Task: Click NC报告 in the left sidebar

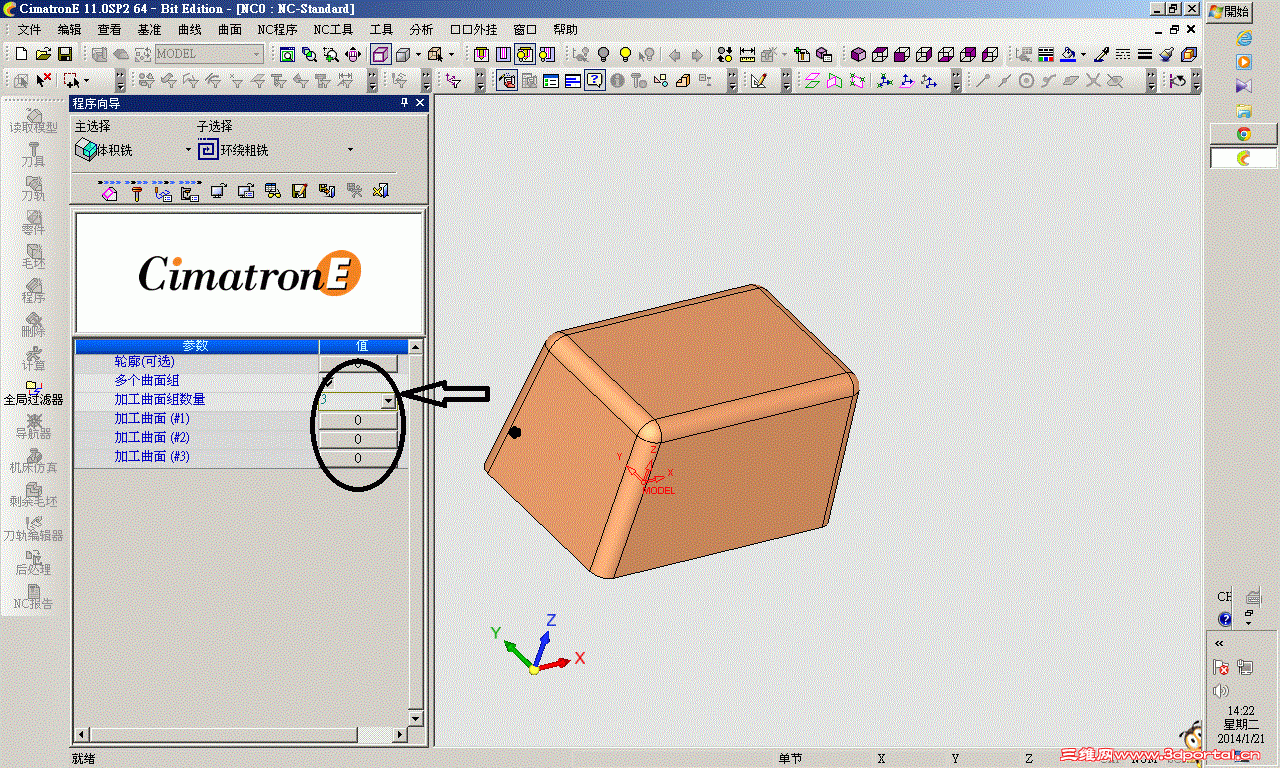Action: coord(34,597)
